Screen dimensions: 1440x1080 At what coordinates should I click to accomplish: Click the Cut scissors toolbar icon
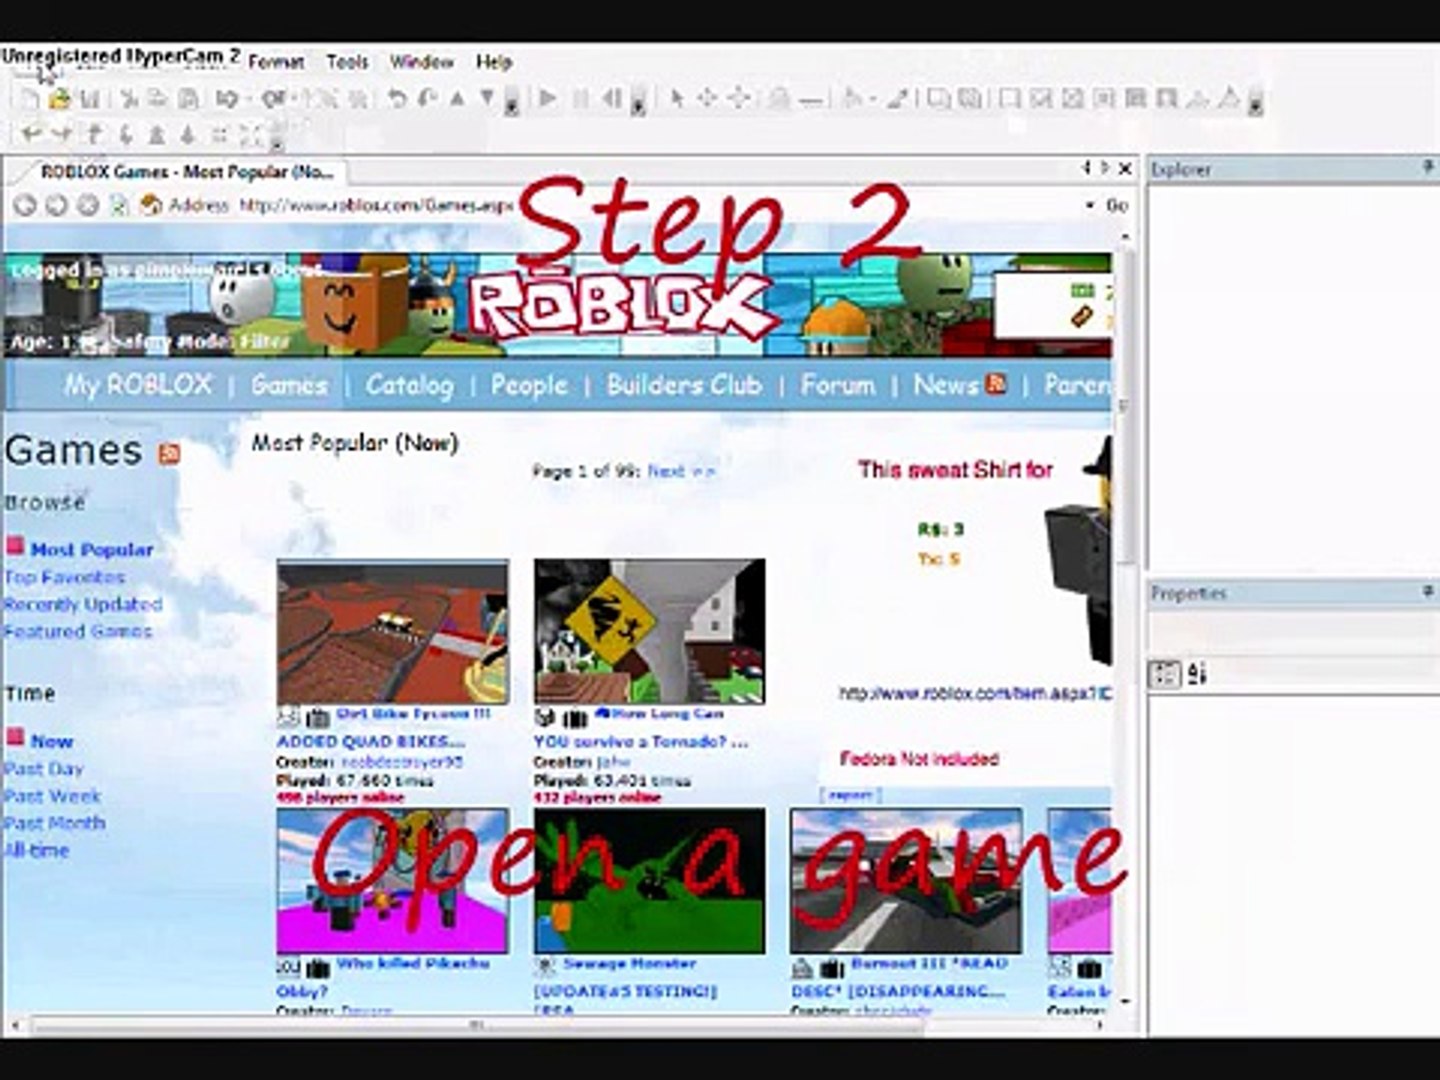tap(128, 99)
